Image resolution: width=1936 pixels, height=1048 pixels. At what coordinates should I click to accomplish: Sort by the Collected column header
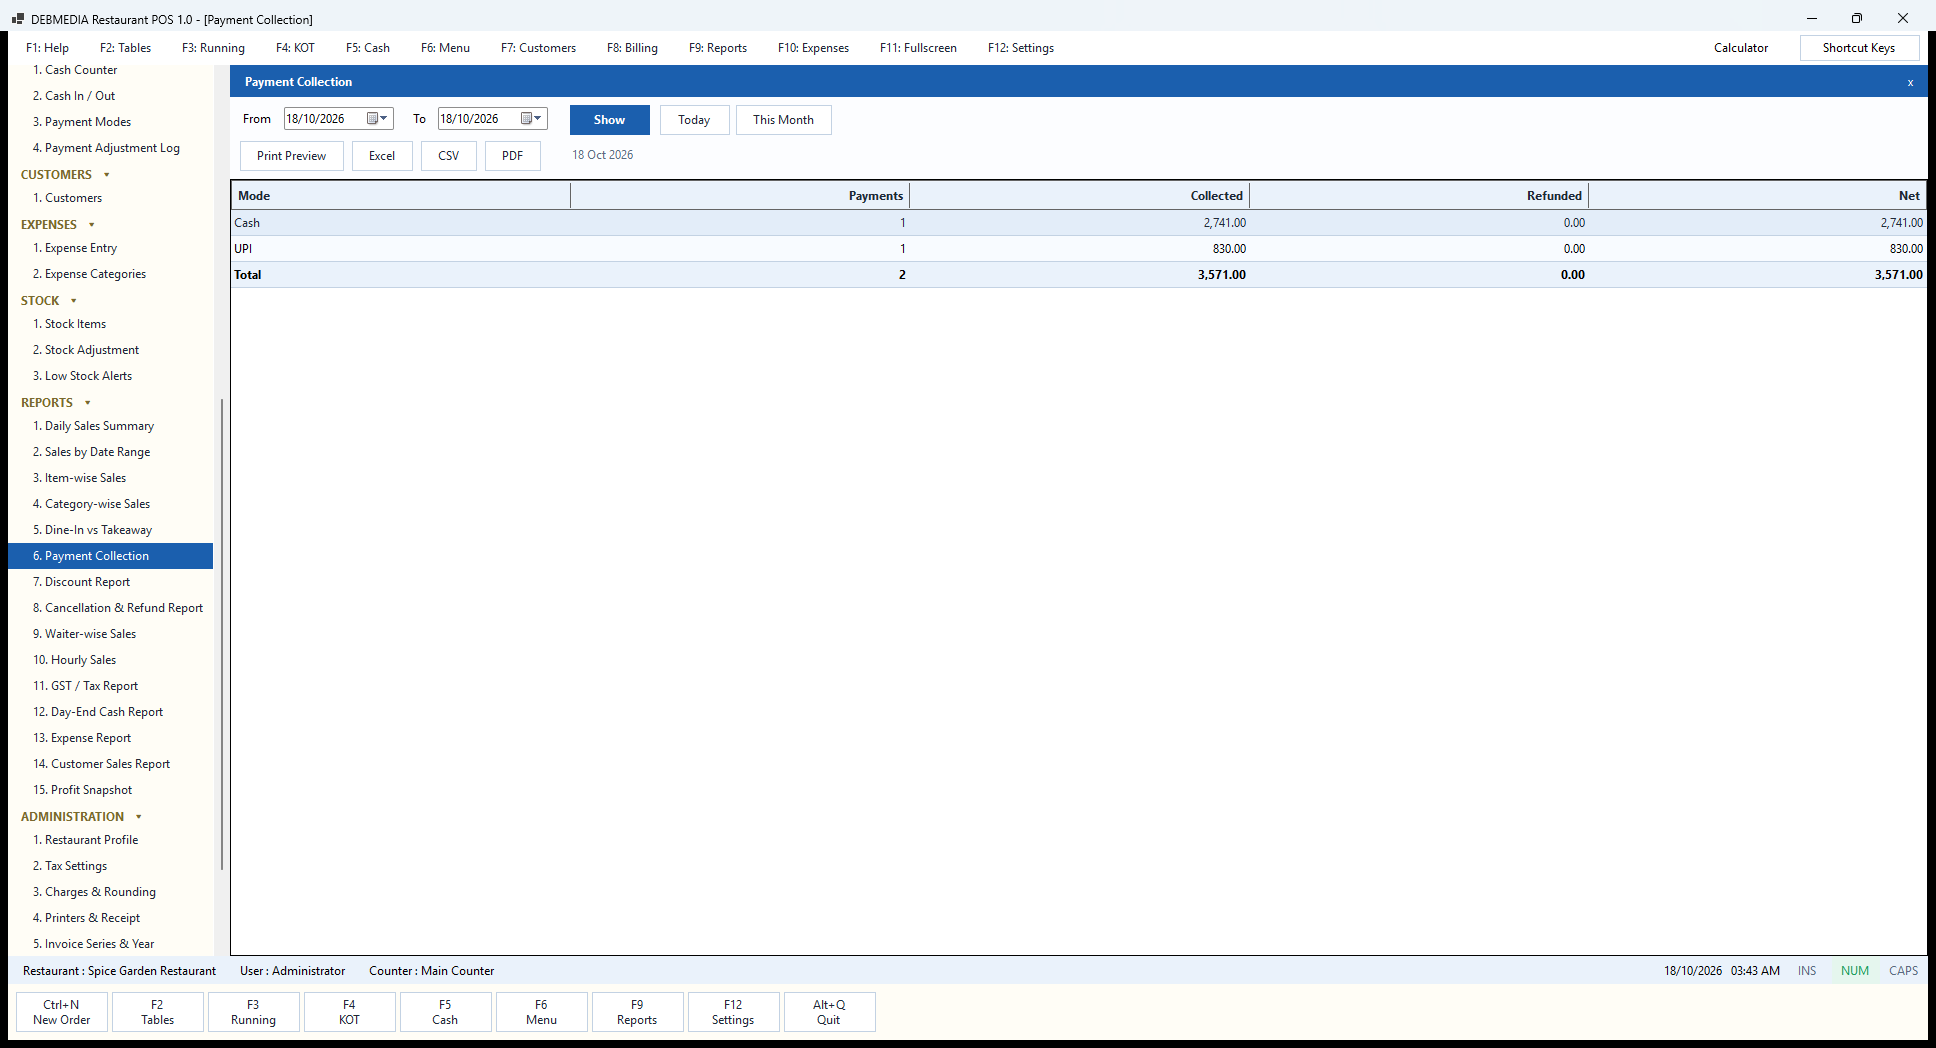(x=1079, y=196)
